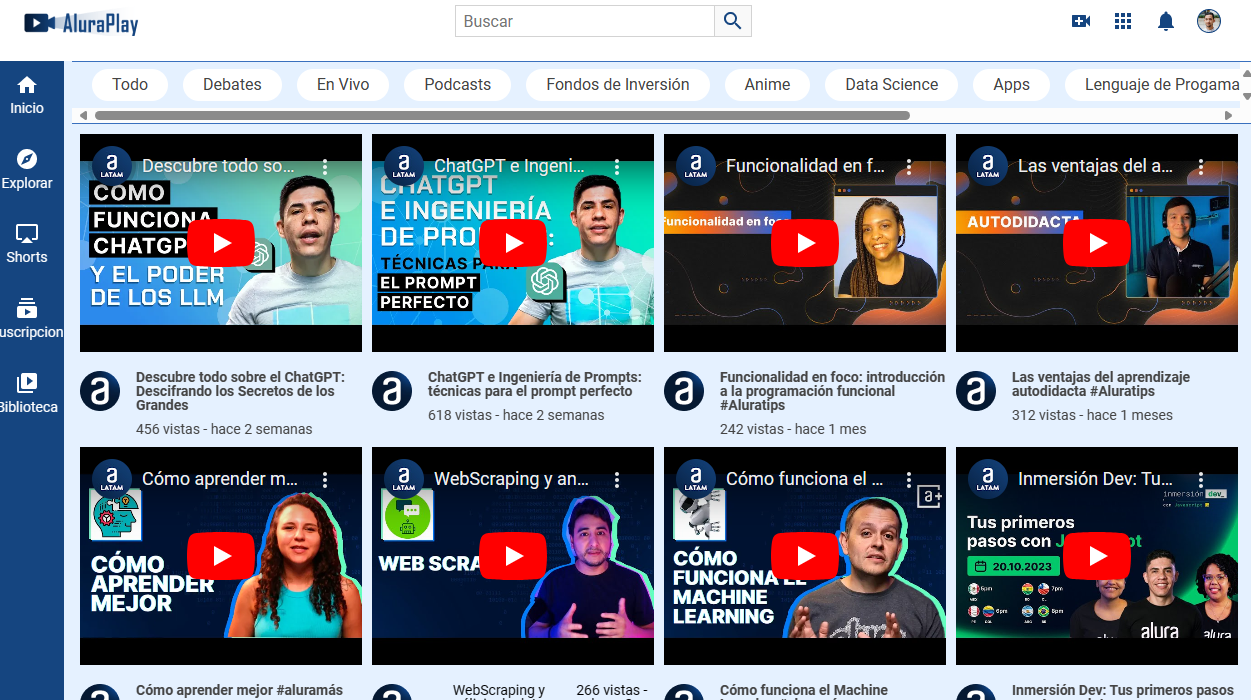1251x700 pixels.
Task: Open the user profile avatar
Action: [1209, 21]
